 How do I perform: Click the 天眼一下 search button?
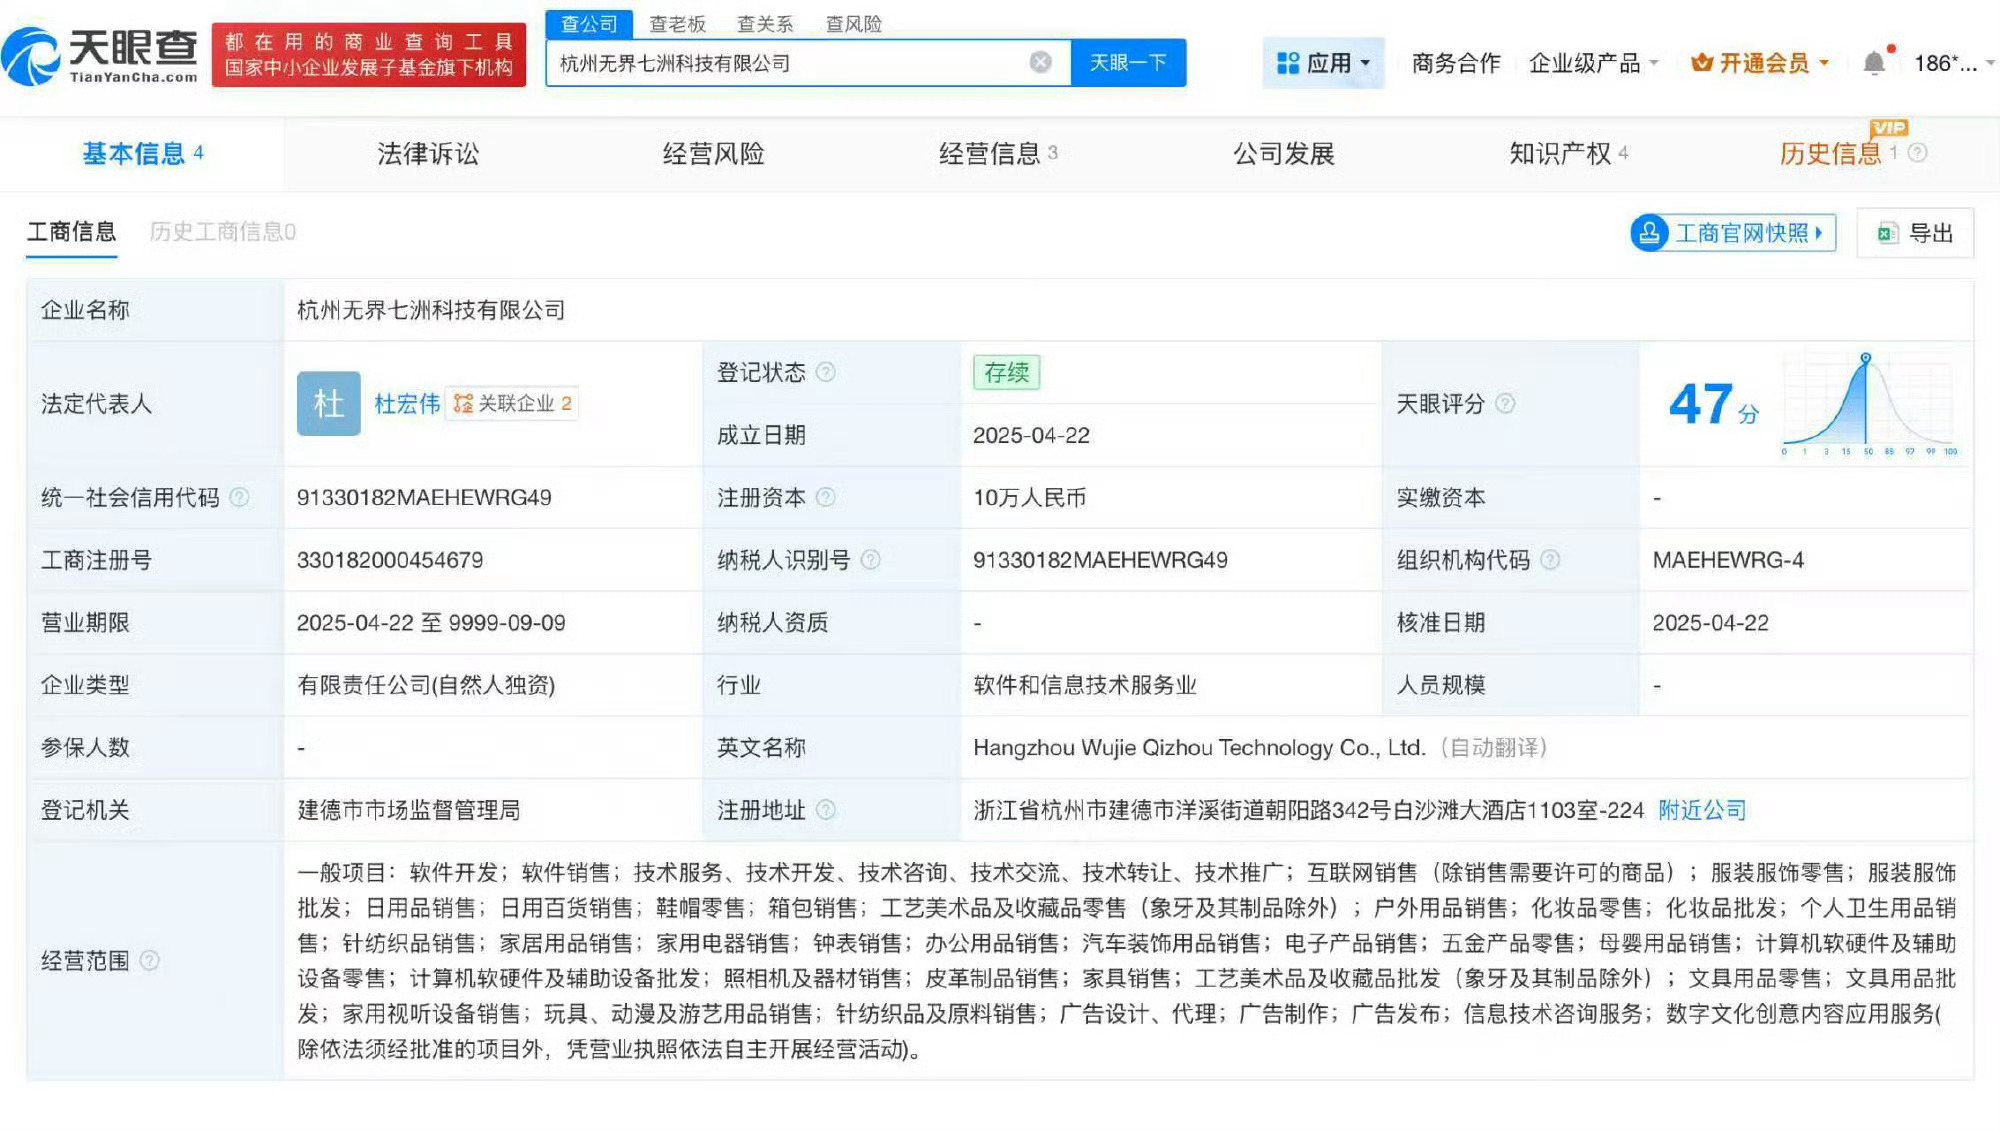point(1128,62)
